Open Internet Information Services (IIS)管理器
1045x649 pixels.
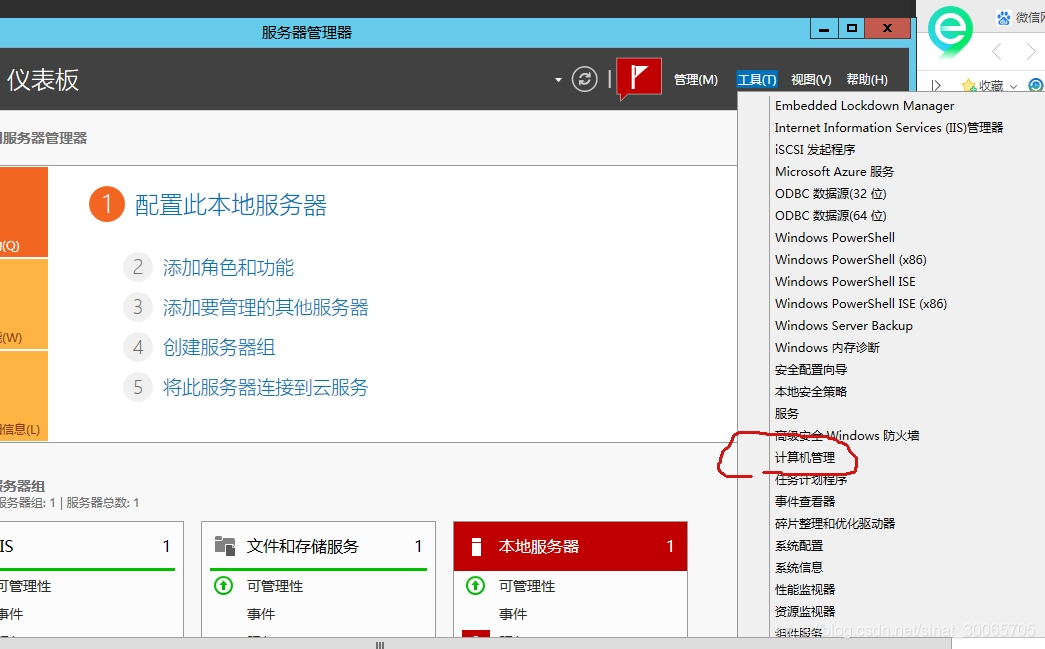click(x=888, y=127)
